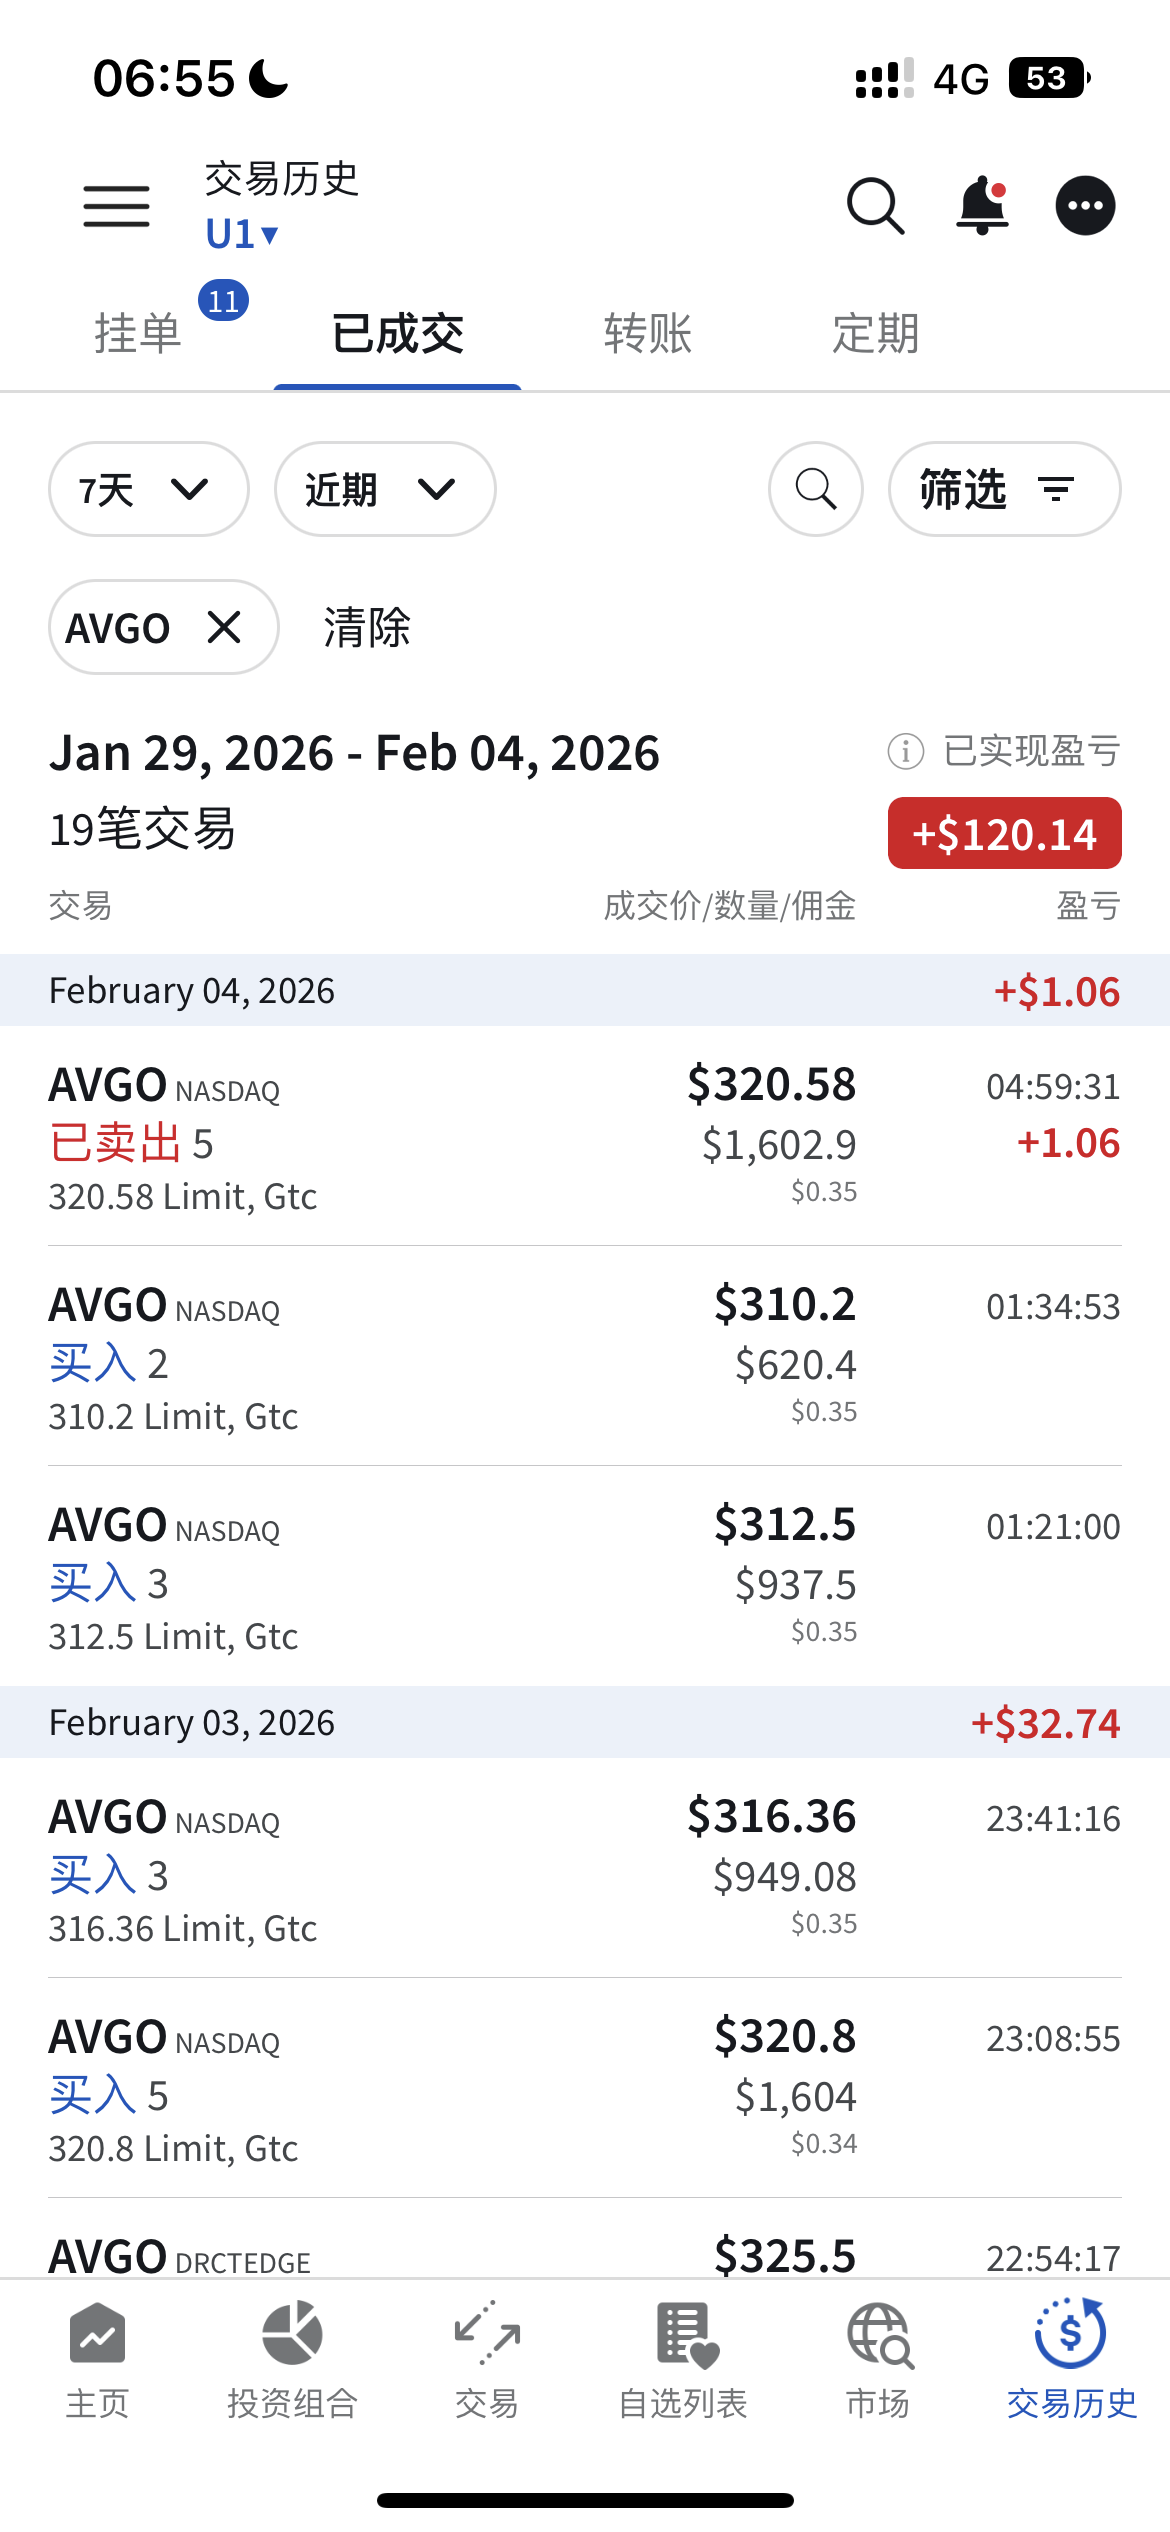1170x2532 pixels.
Task: Open 市场 markets tab
Action: tap(878, 2358)
